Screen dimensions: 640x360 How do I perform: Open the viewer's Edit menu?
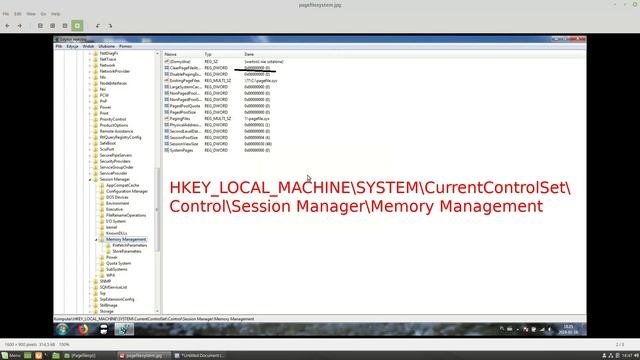click(18, 14)
